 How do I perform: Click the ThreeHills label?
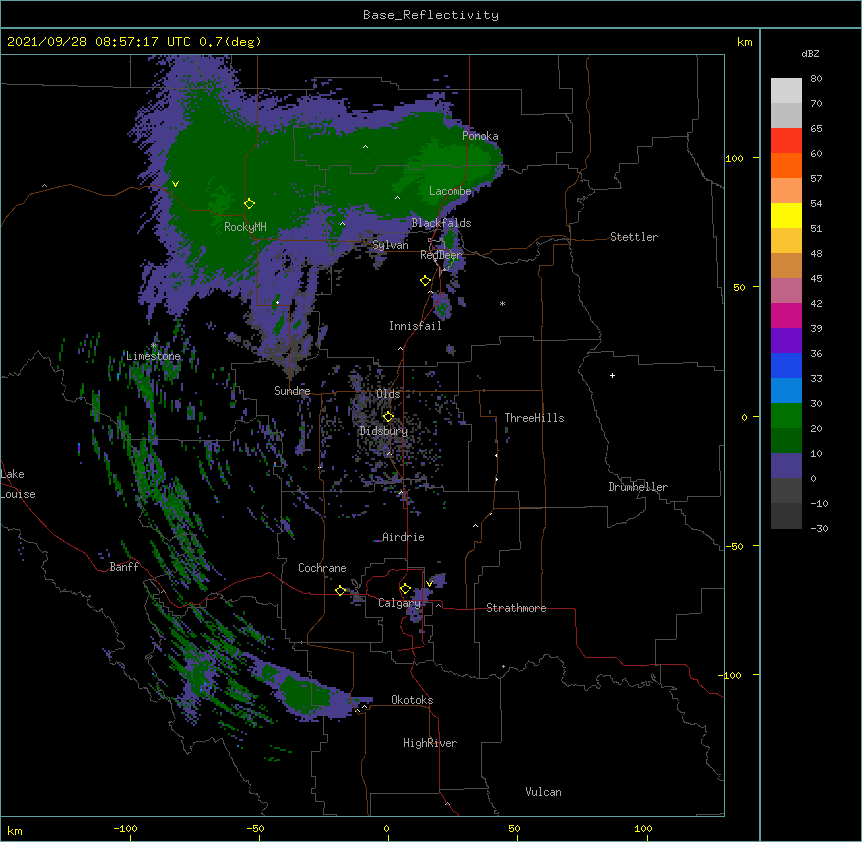click(534, 418)
